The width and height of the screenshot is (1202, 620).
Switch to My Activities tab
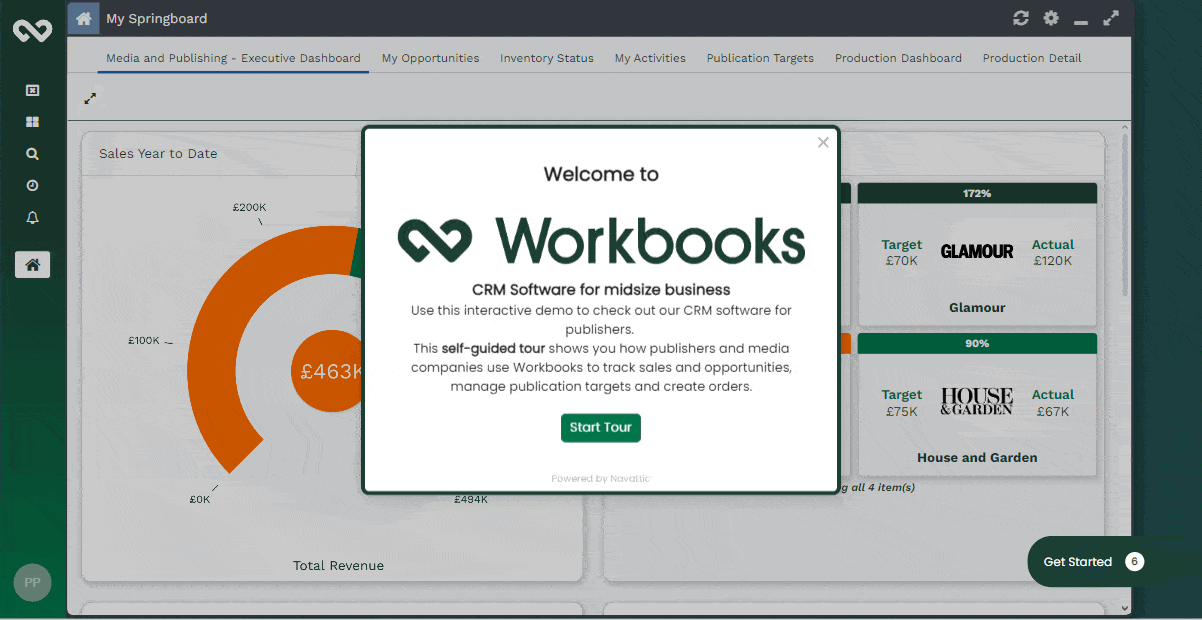(x=650, y=58)
